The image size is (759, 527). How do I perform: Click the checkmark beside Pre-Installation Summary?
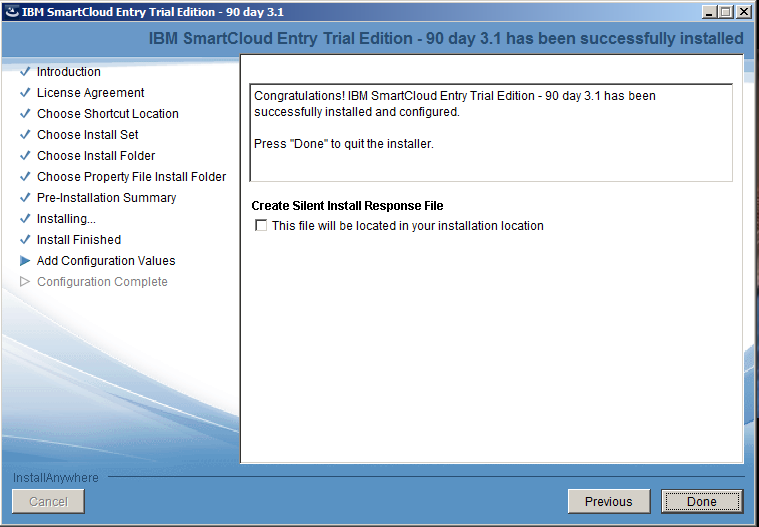(25, 198)
